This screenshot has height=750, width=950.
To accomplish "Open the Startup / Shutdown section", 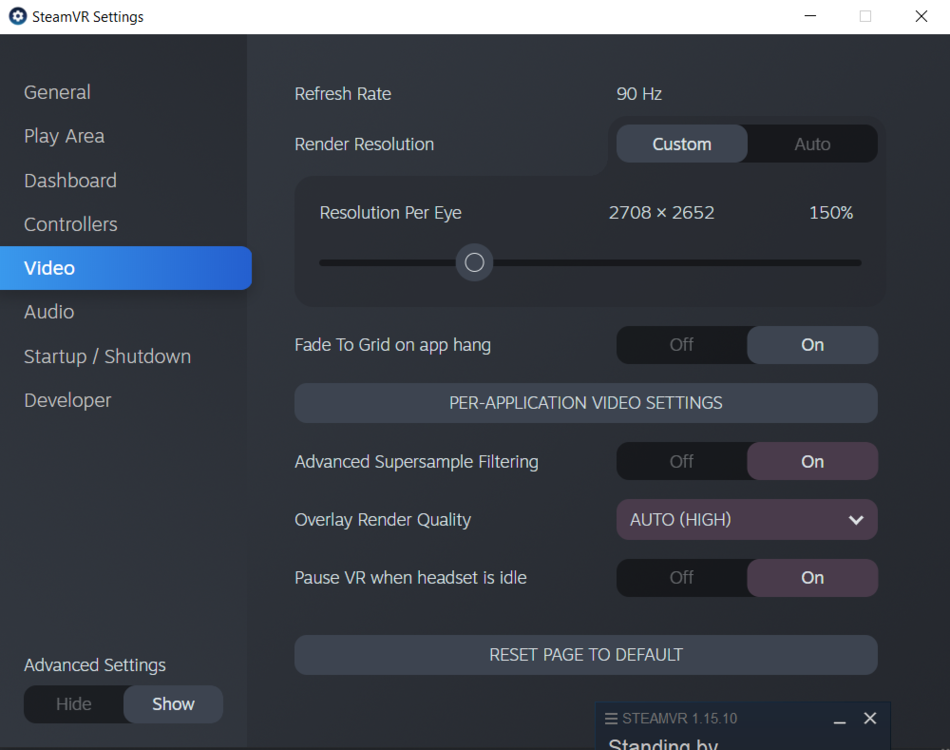I will pyautogui.click(x=107, y=356).
